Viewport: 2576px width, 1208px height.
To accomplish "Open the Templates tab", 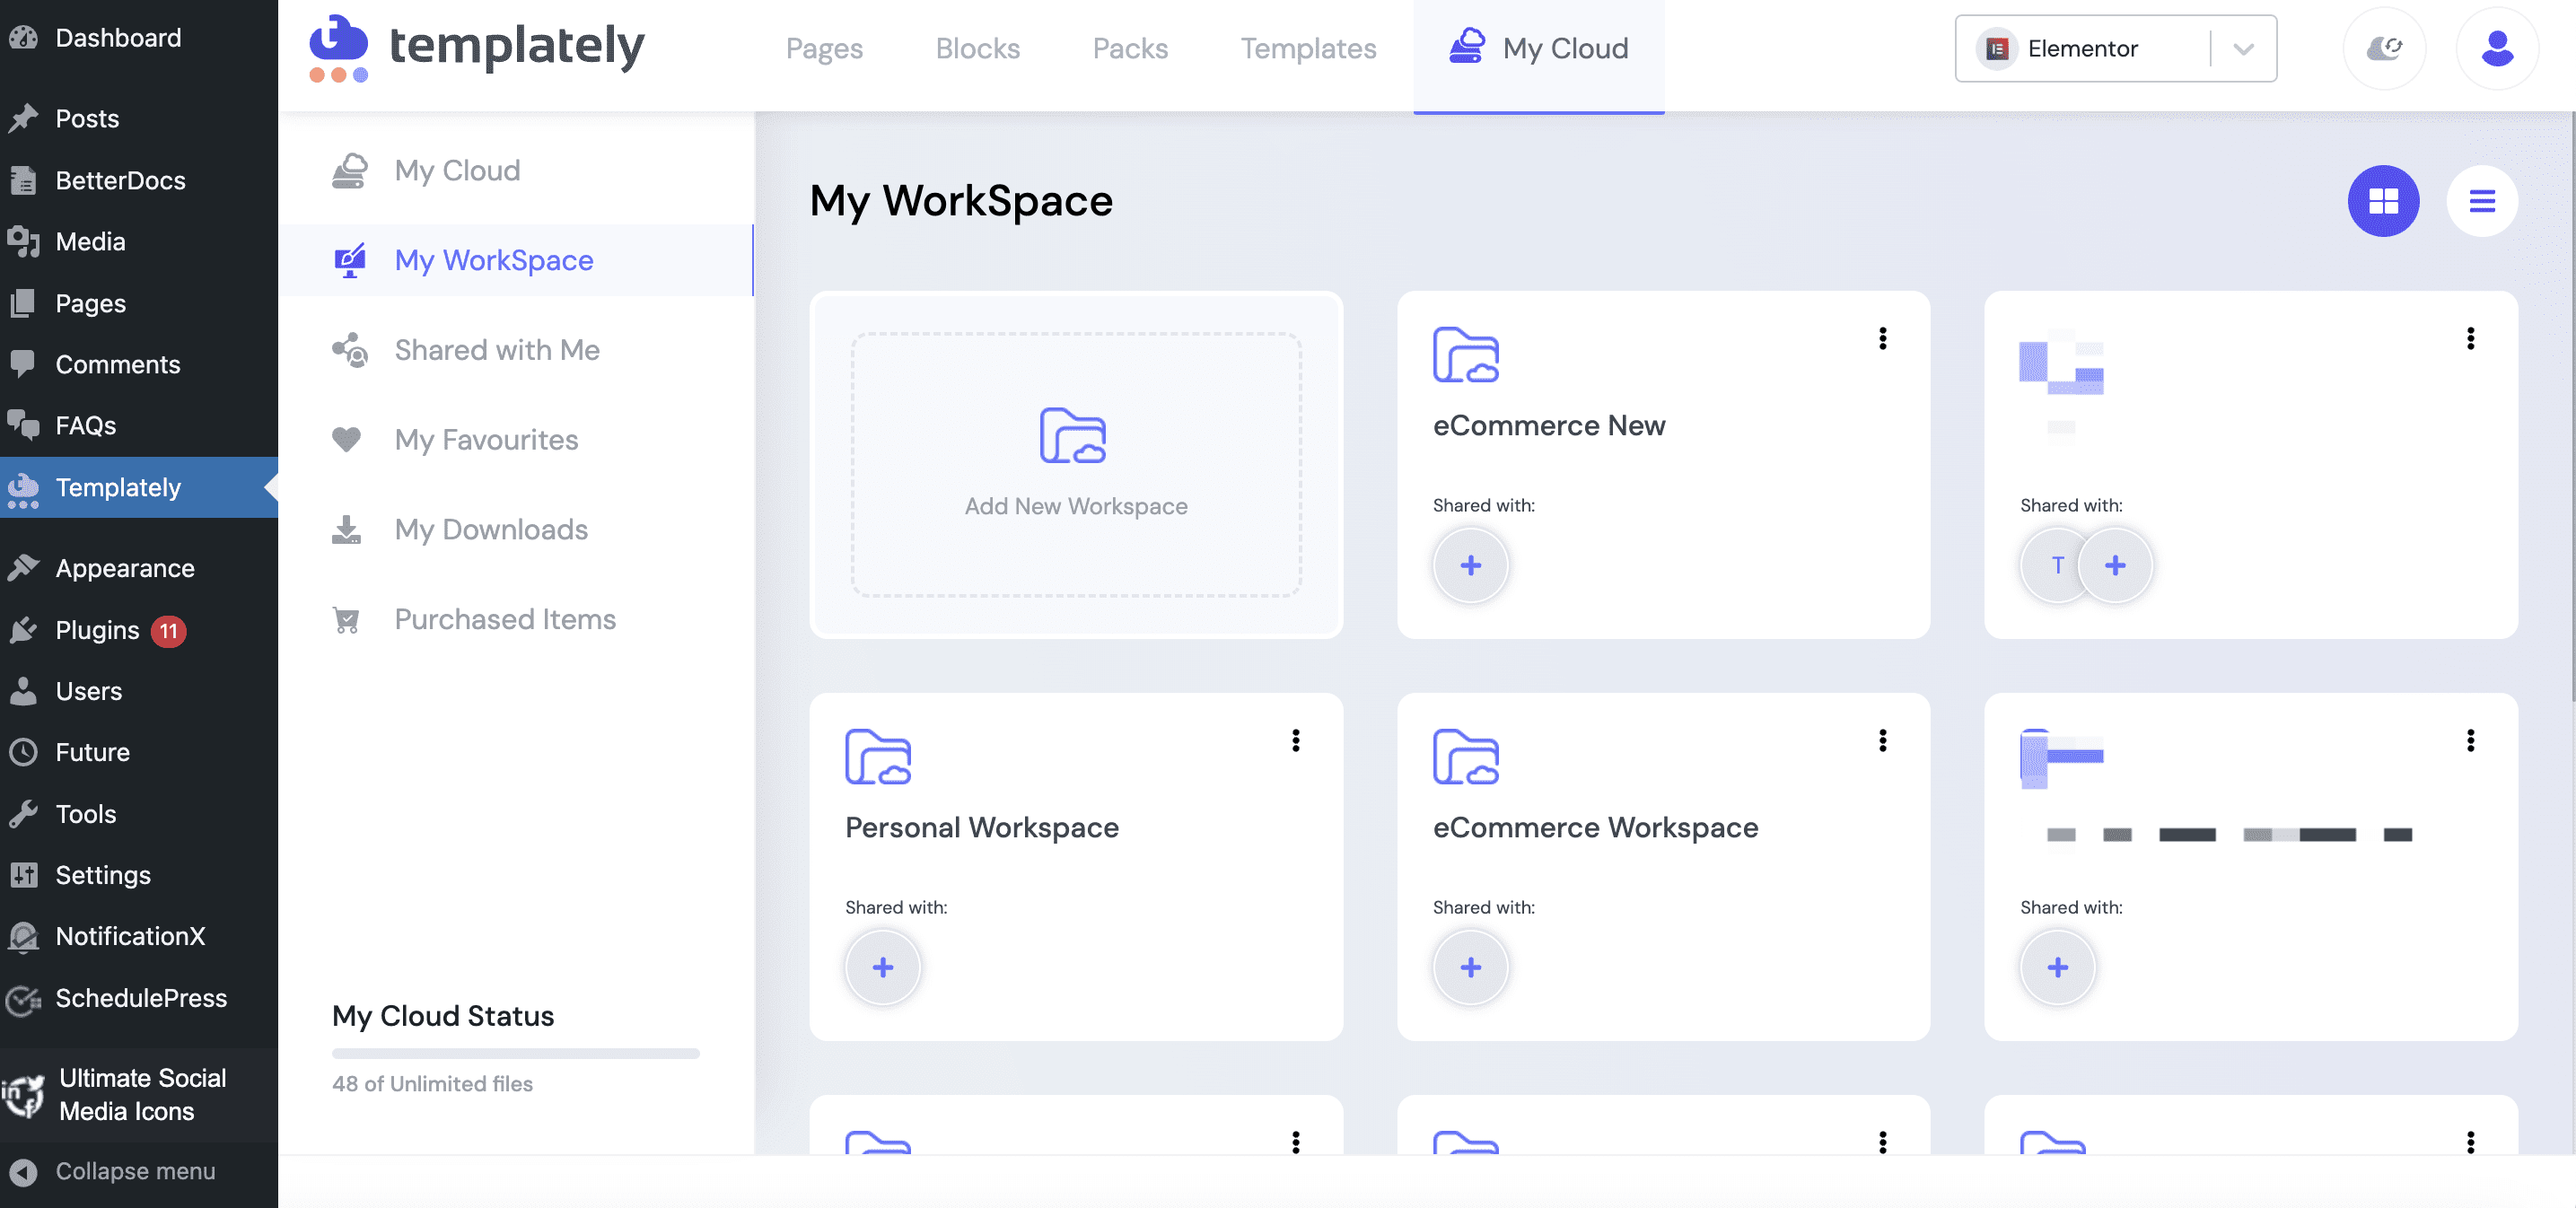I will [1308, 48].
